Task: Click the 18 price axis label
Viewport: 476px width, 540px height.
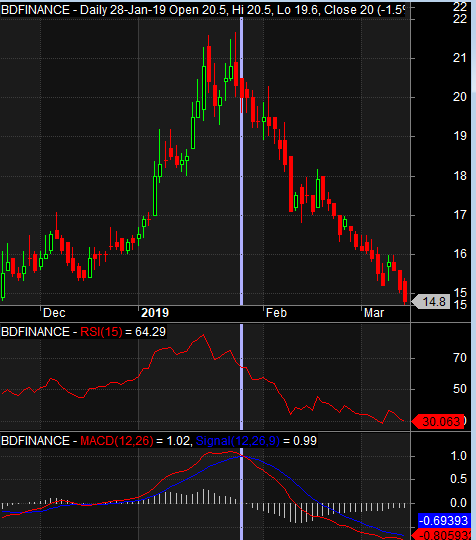Action: click(x=459, y=176)
